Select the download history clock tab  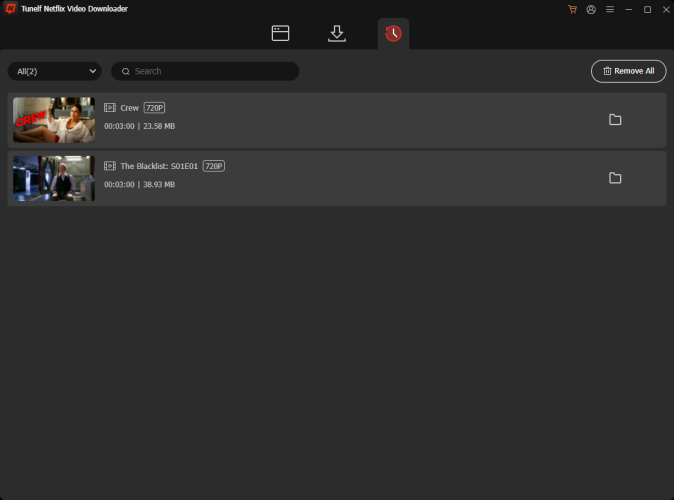(x=393, y=33)
